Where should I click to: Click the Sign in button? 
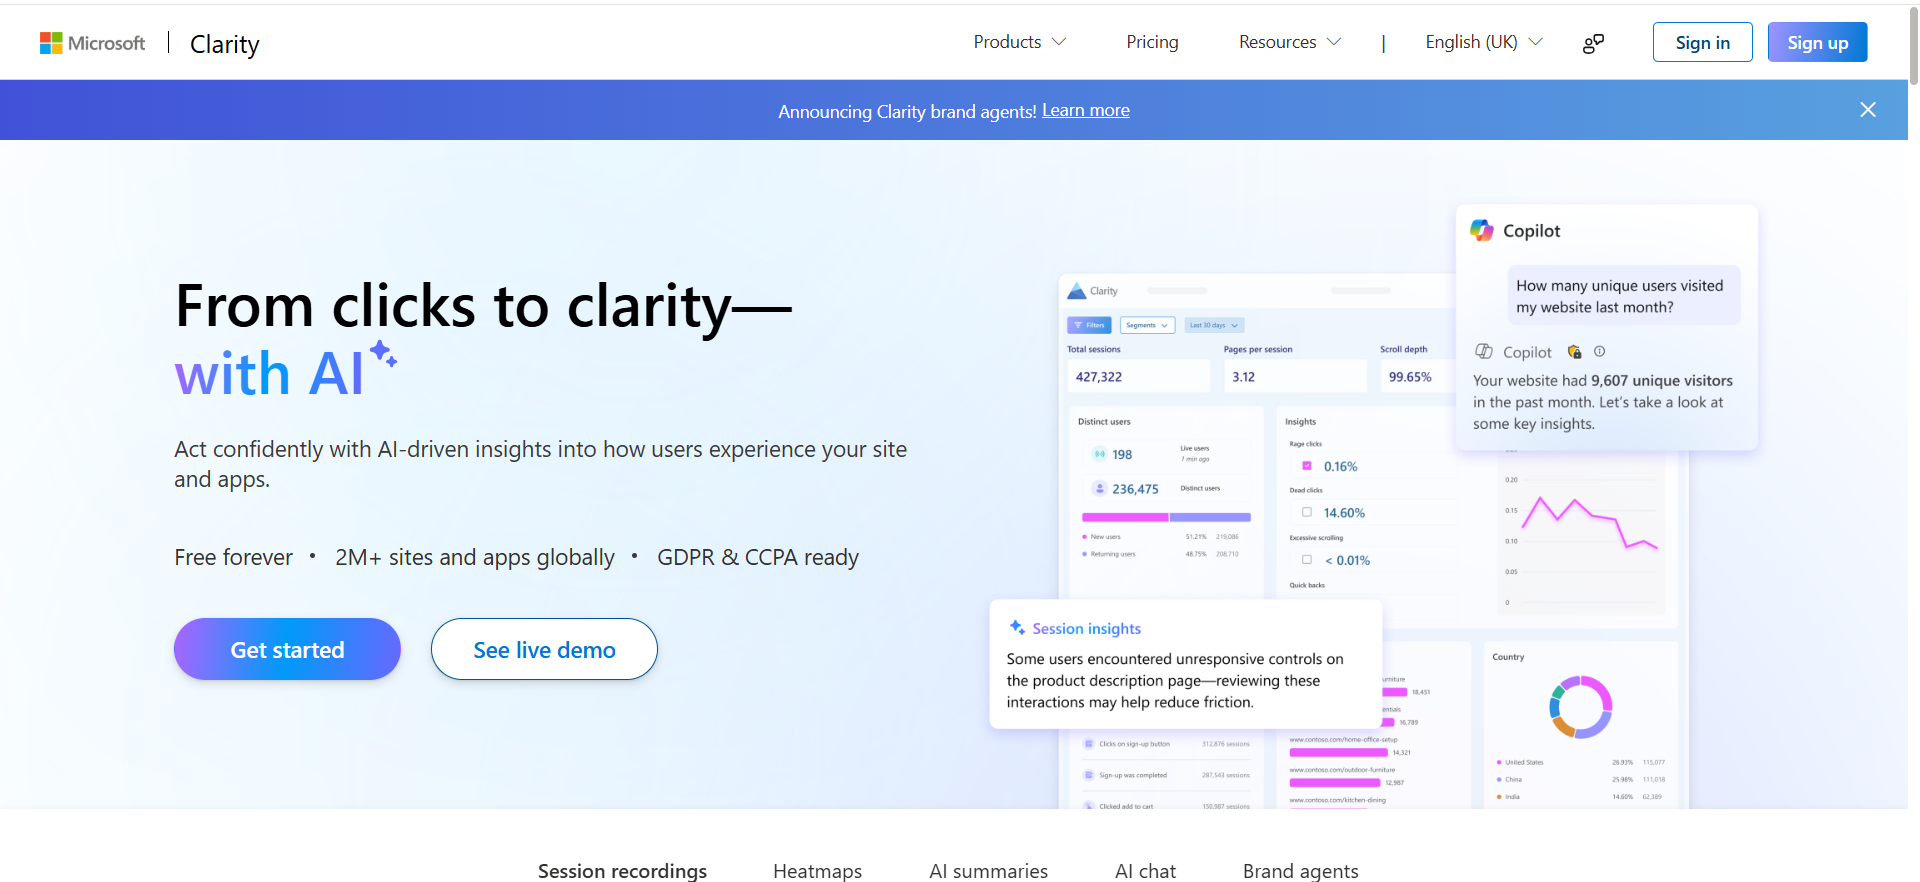(x=1702, y=42)
